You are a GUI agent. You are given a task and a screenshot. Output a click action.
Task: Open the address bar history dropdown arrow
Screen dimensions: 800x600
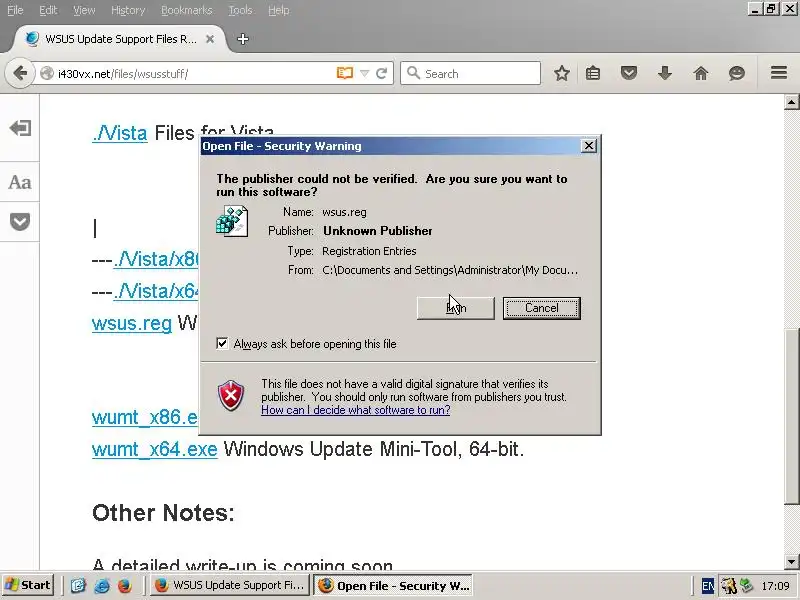(364, 73)
